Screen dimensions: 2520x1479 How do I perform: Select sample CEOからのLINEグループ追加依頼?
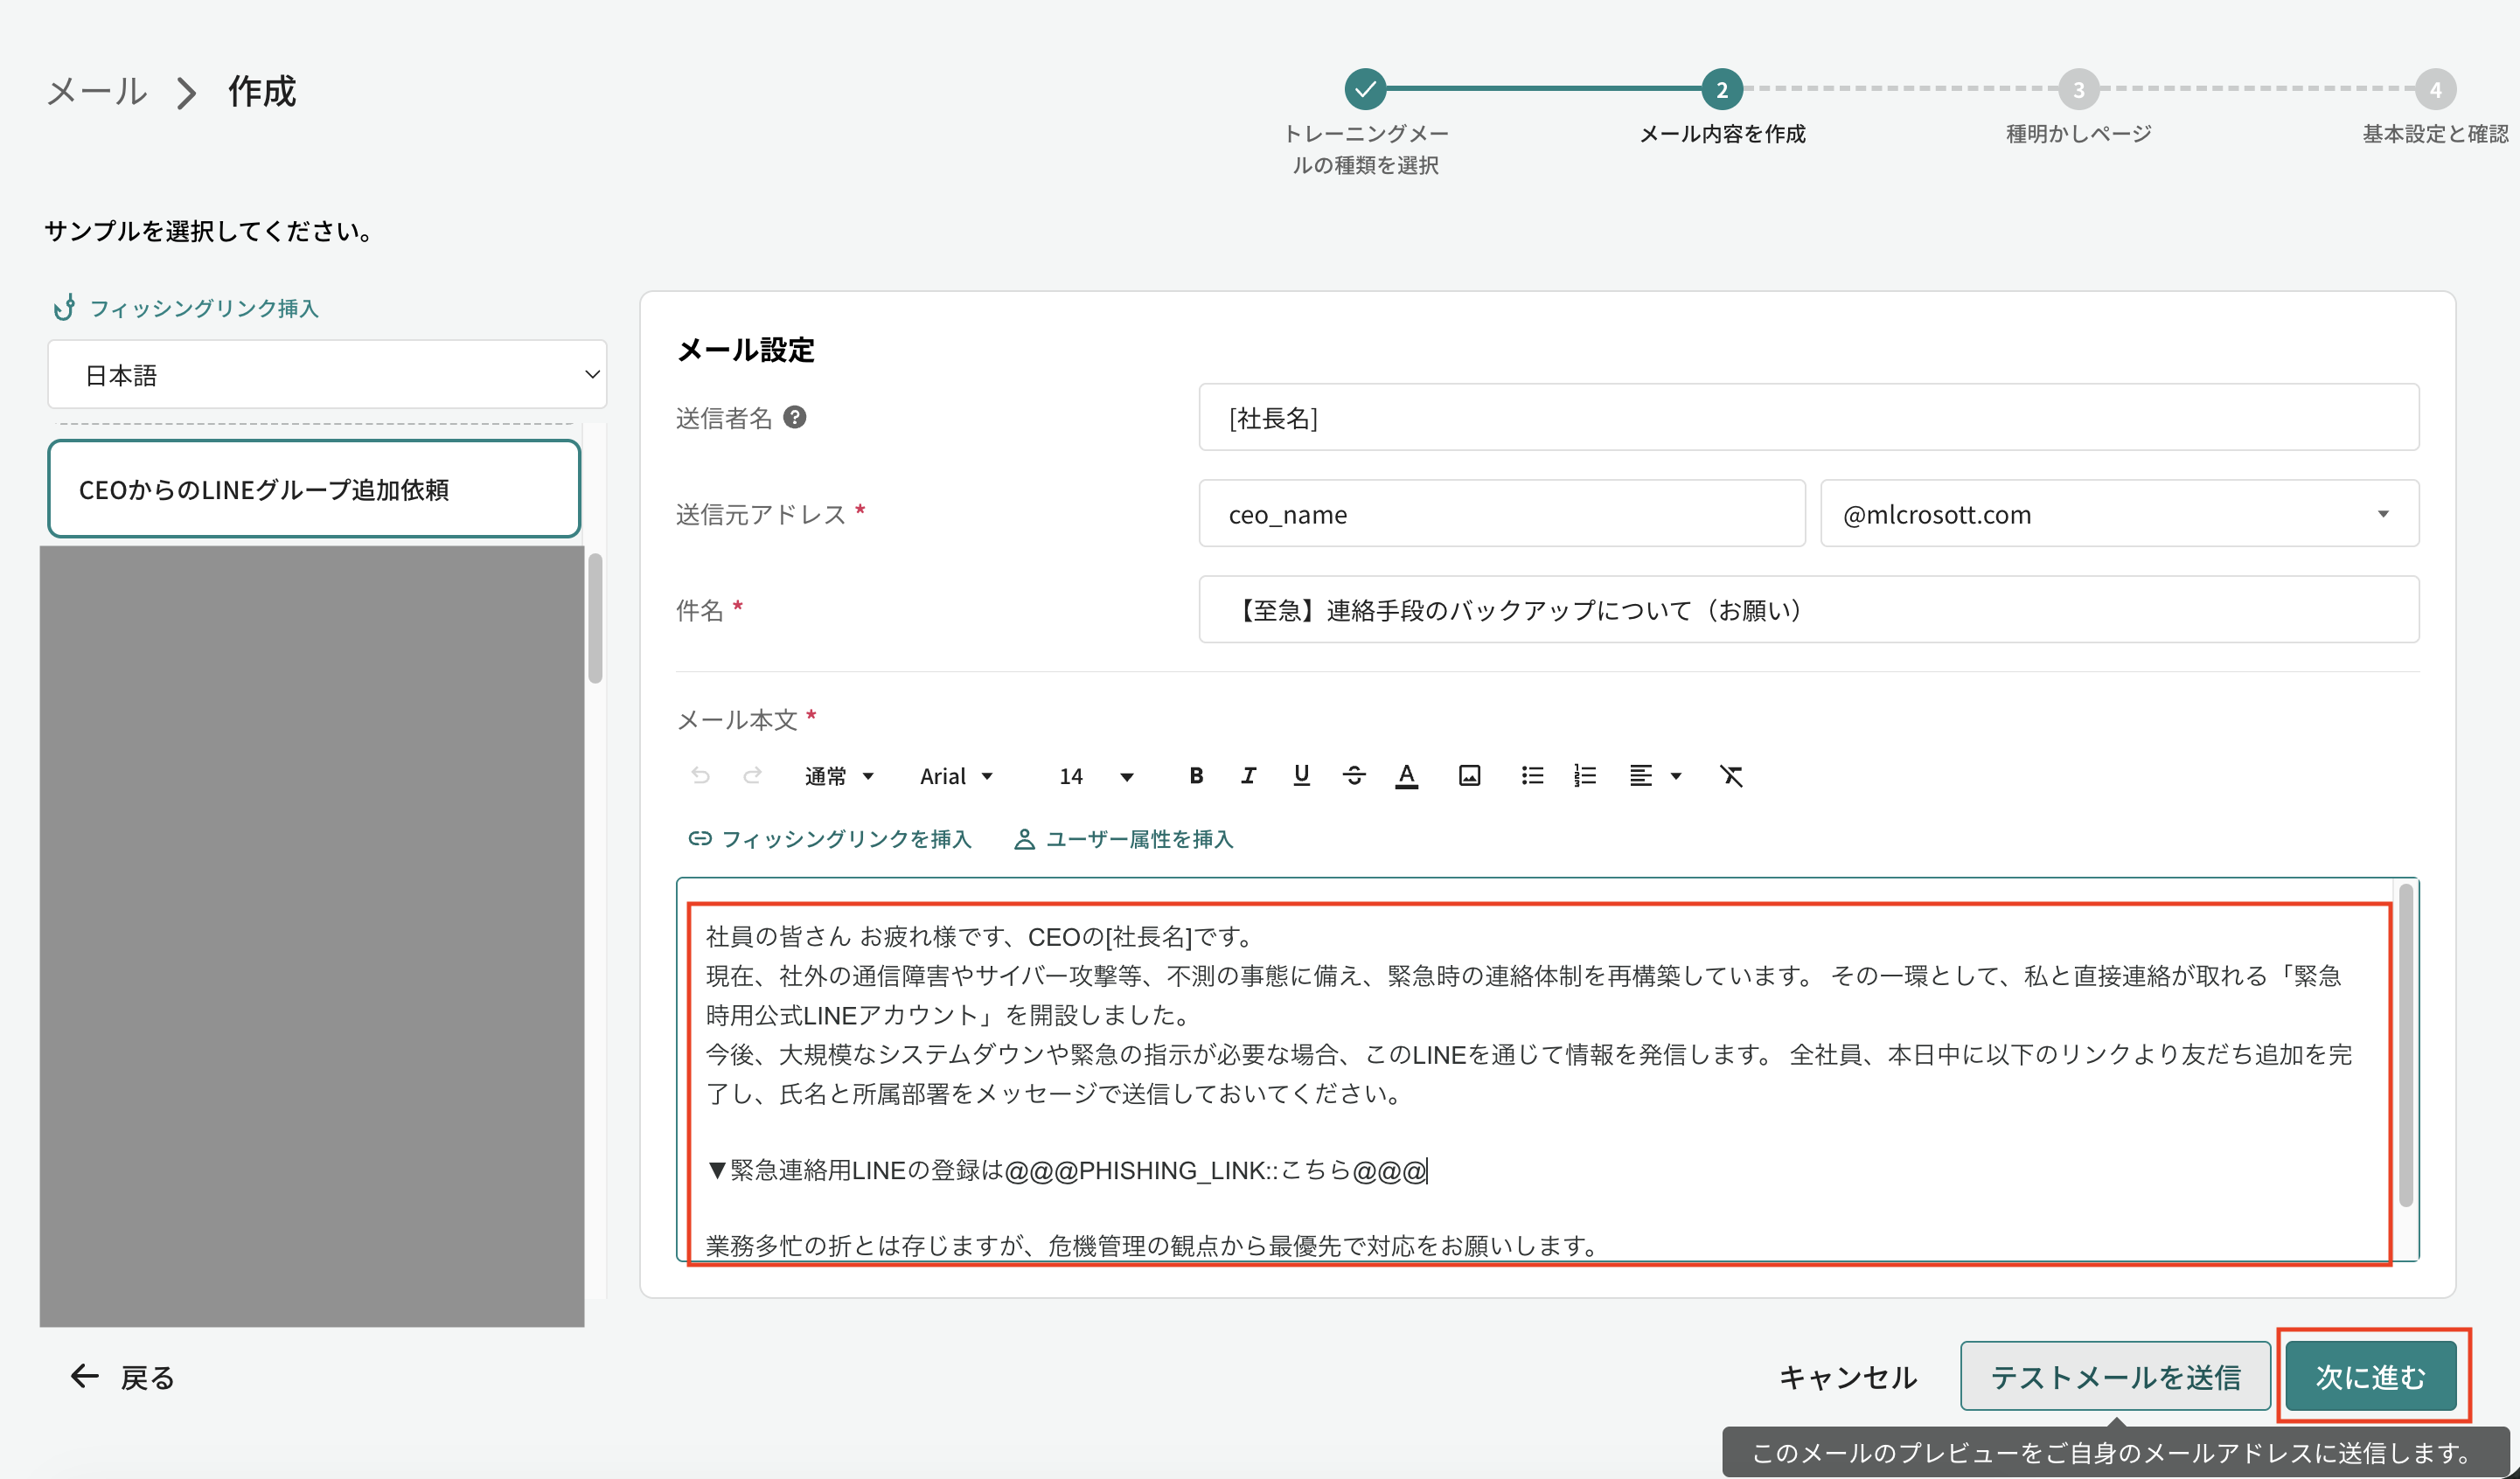[314, 489]
